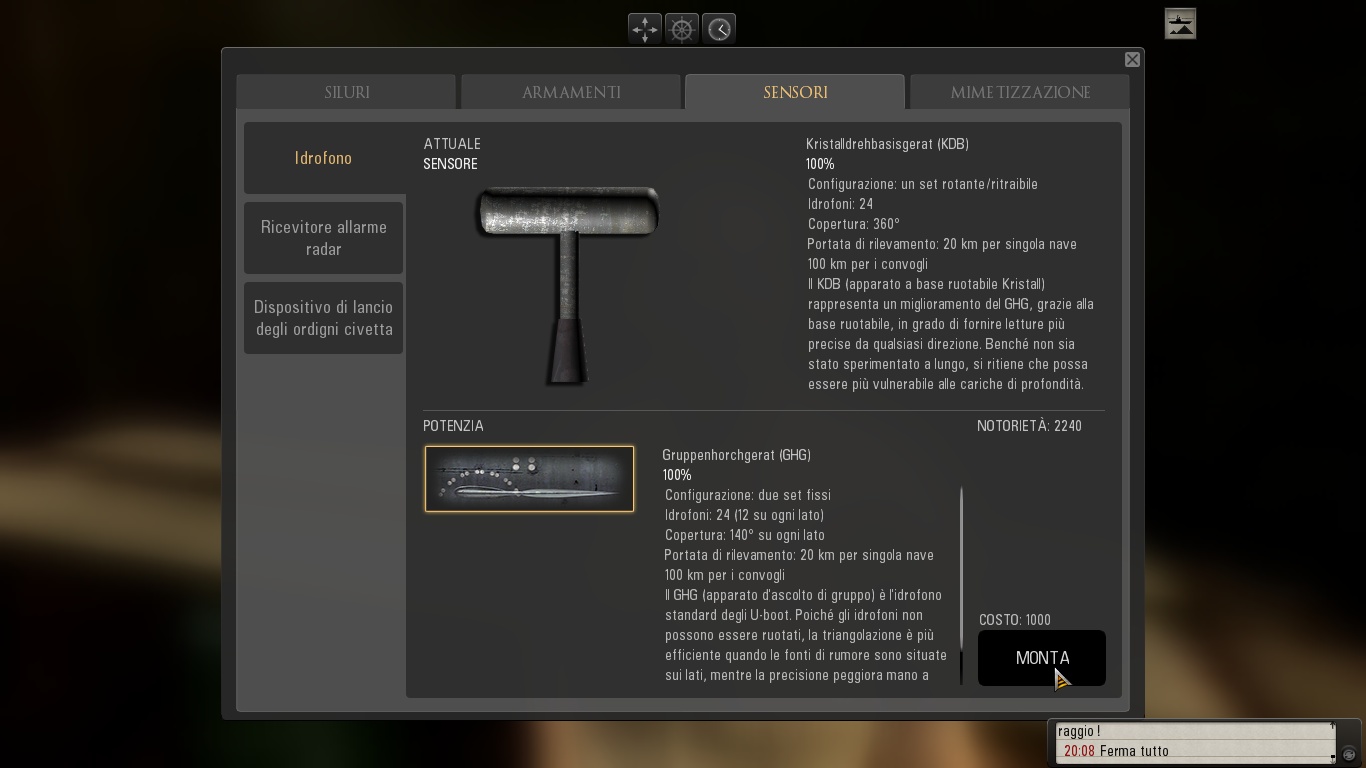The image size is (1366, 768).
Task: Click the 'Gruppenhorchgerat (GHG)' title
Action: click(x=736, y=455)
